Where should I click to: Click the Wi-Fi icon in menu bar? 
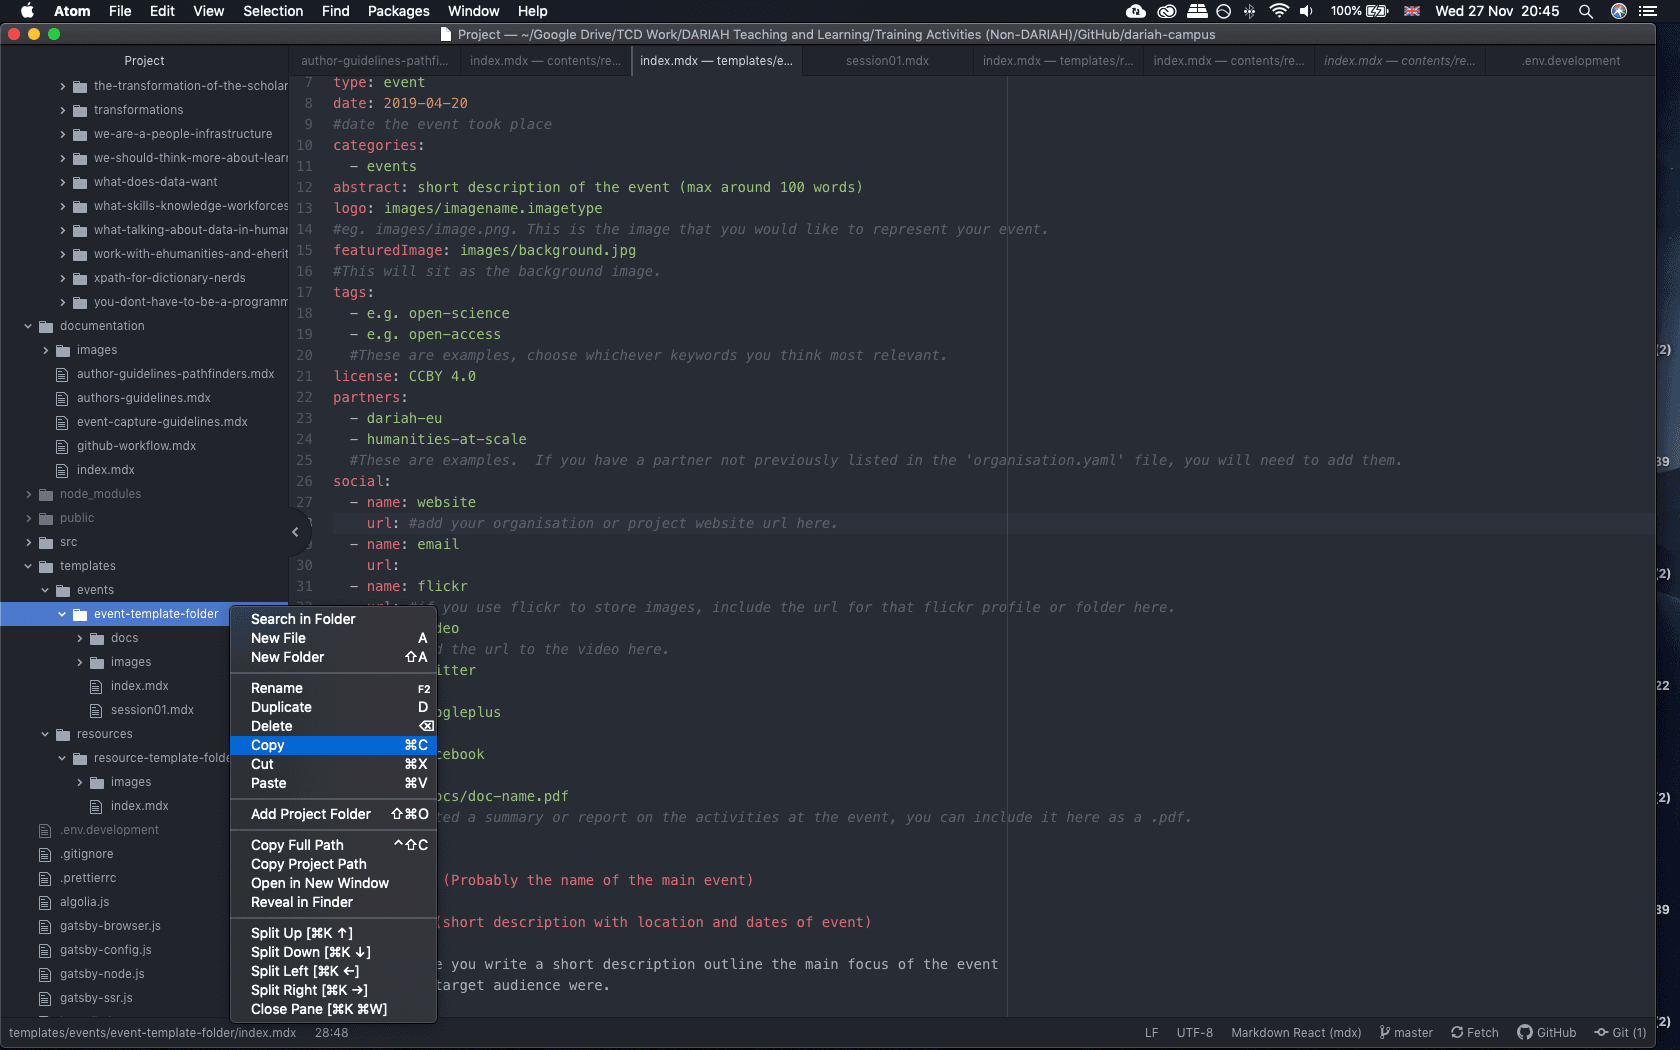[1278, 11]
